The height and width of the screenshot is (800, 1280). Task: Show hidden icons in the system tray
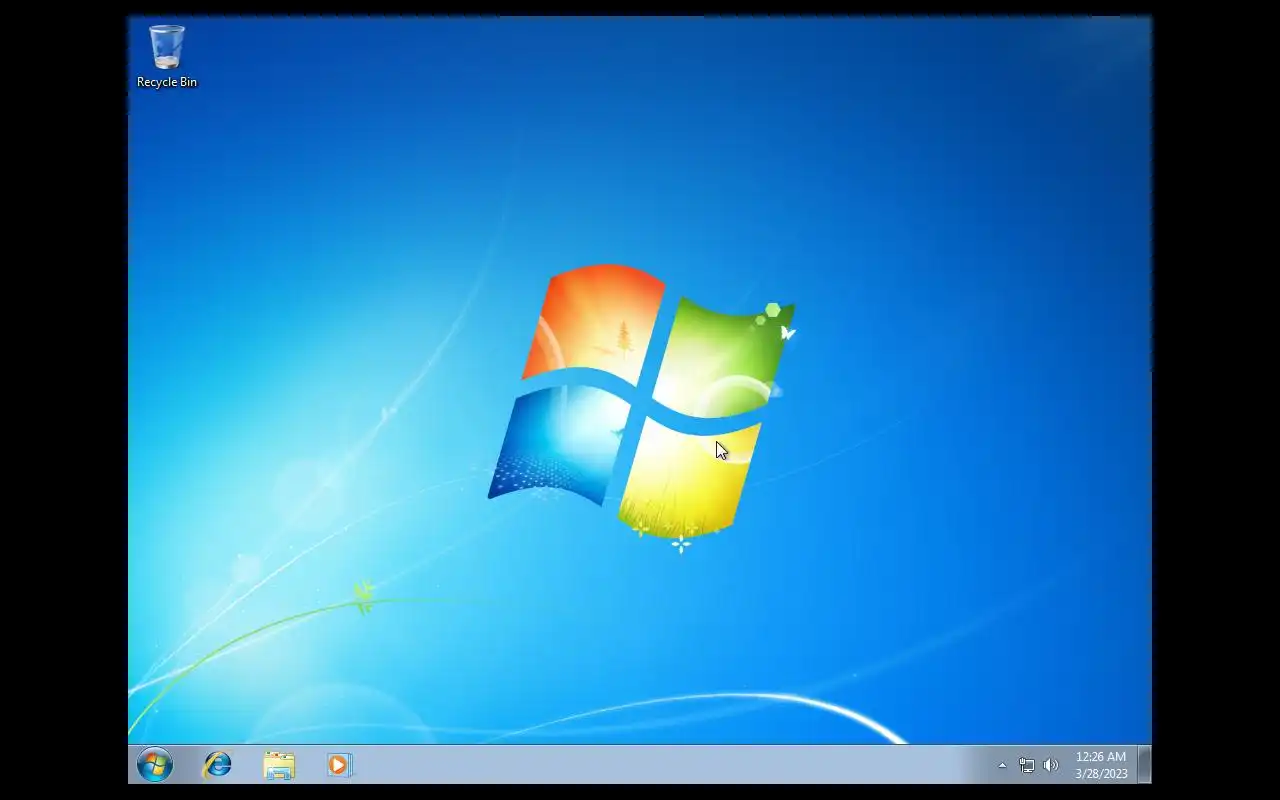point(1002,766)
